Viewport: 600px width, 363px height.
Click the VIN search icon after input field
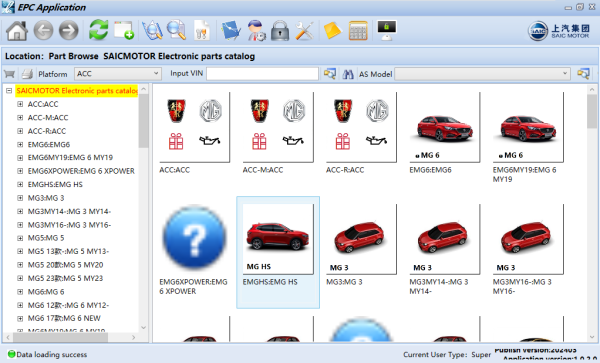(330, 73)
